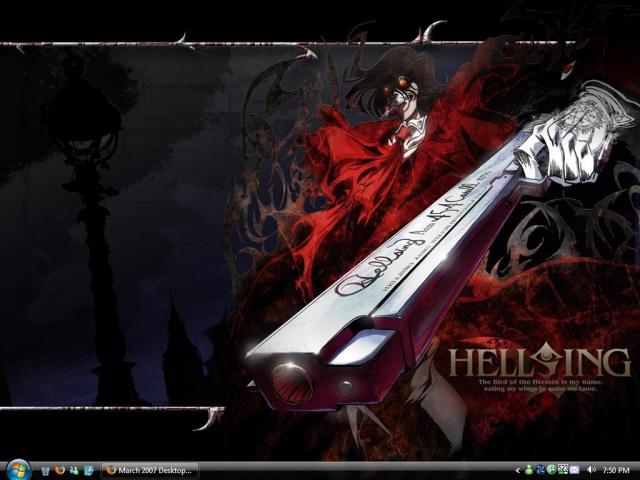
Task: Click the 7:50 PM clock
Action: (616, 470)
